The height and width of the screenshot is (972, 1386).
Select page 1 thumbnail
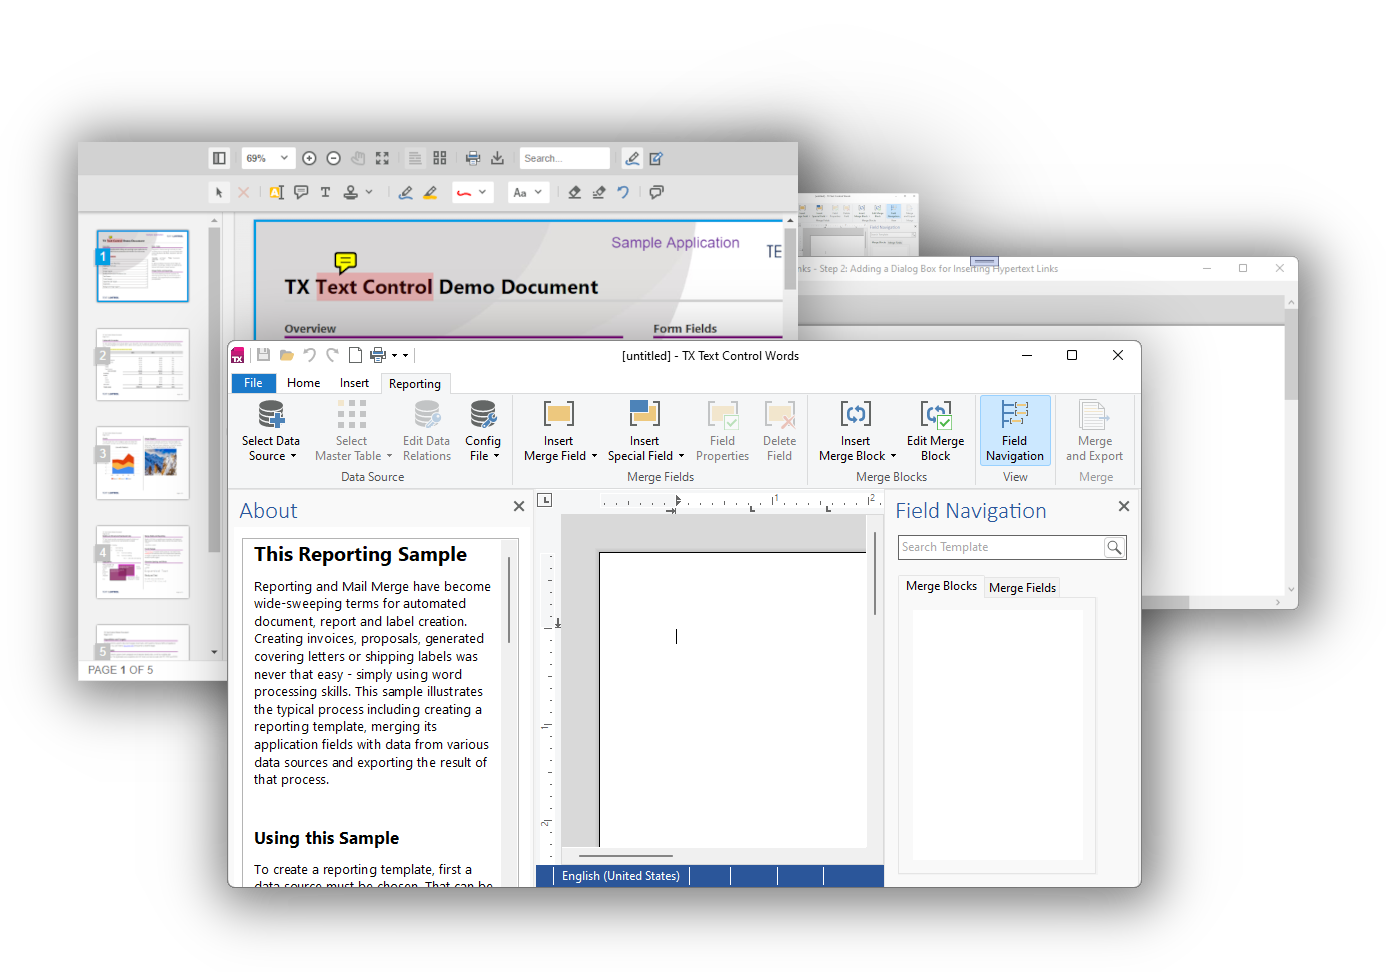click(142, 266)
